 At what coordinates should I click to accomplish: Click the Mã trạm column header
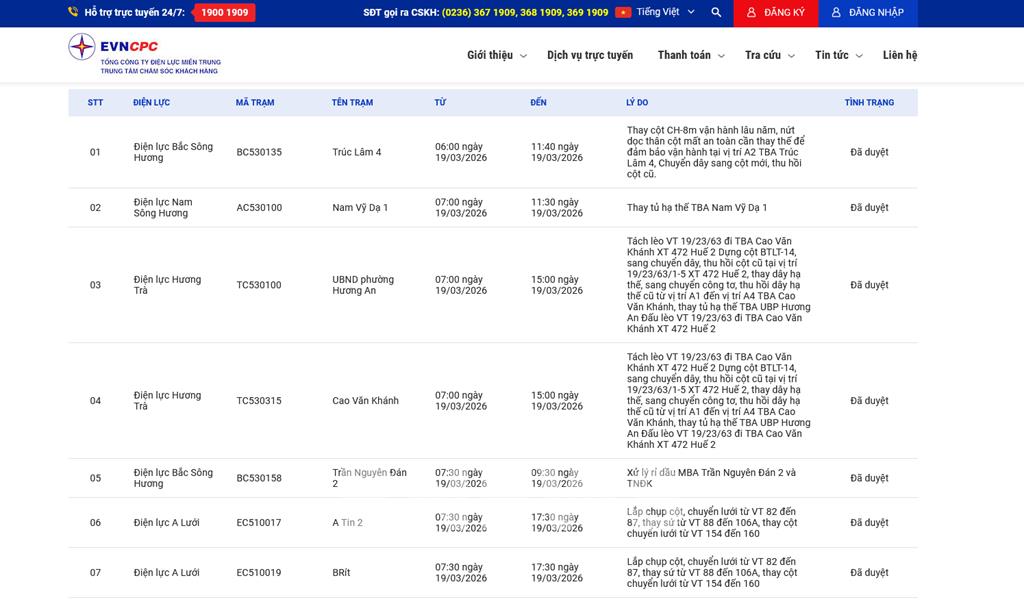(255, 103)
